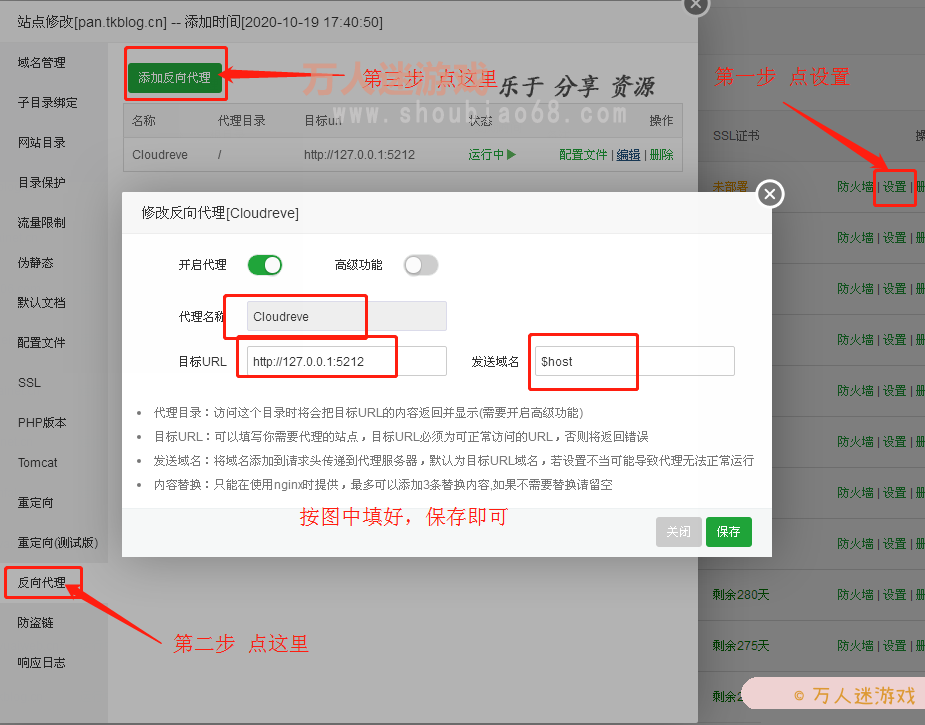Click 删除 link to remove Cloudreve proxy

point(661,155)
